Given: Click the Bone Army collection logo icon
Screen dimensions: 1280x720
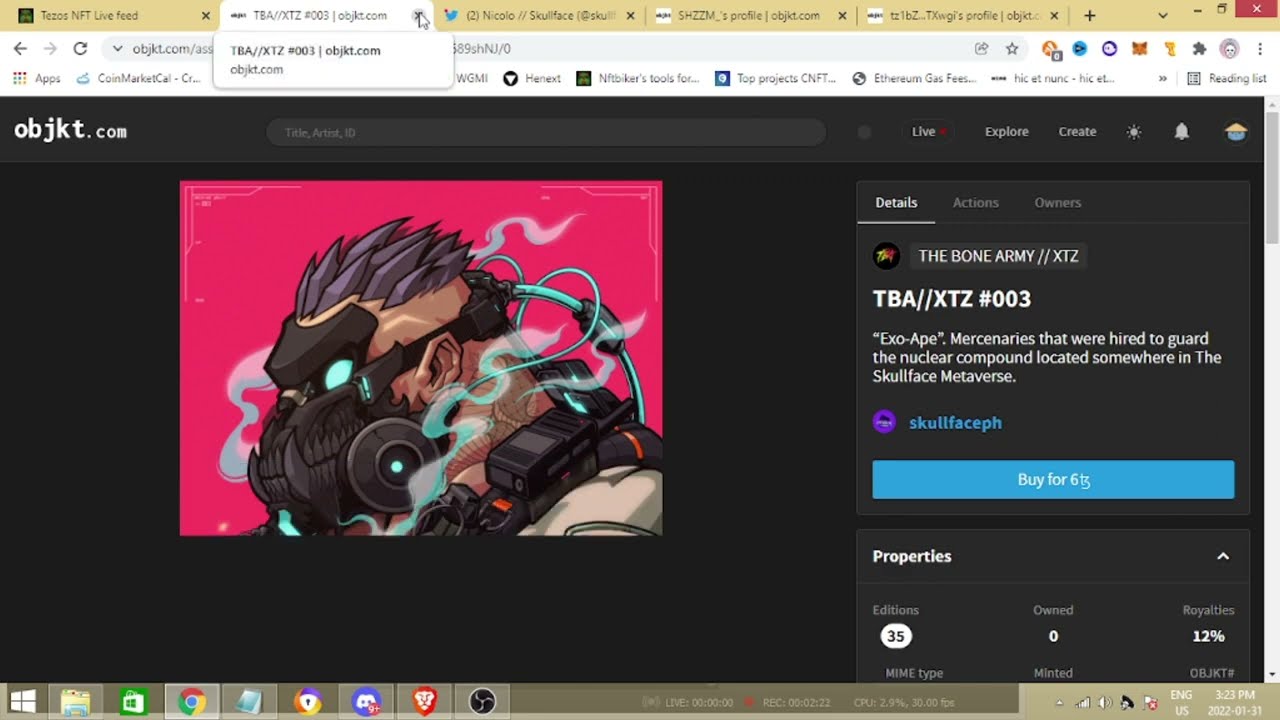Looking at the screenshot, I should tap(886, 256).
